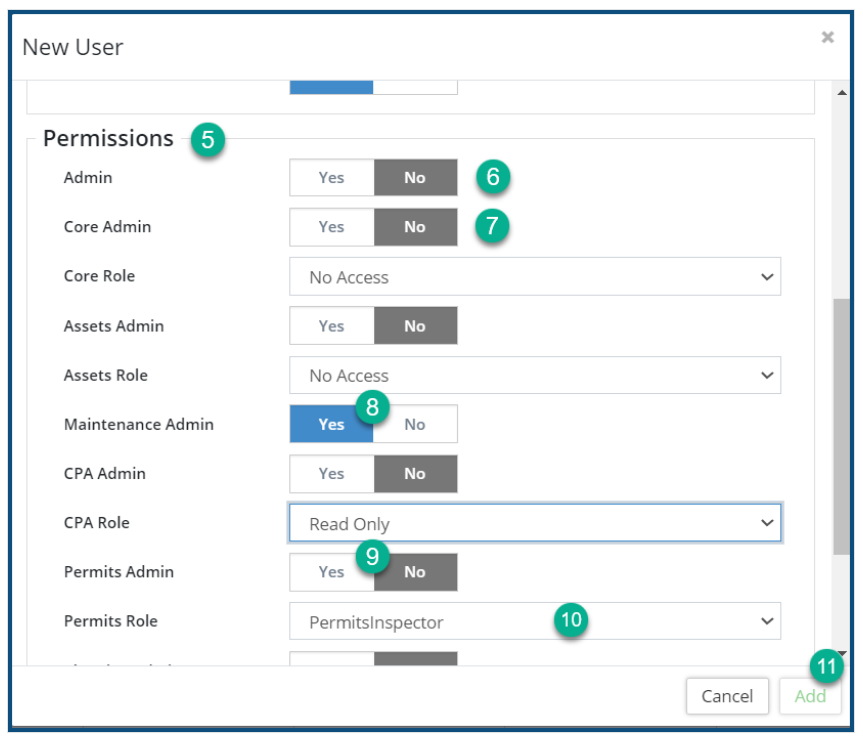Open the Permits Role dropdown
The width and height of the screenshot is (863, 740).
point(535,622)
